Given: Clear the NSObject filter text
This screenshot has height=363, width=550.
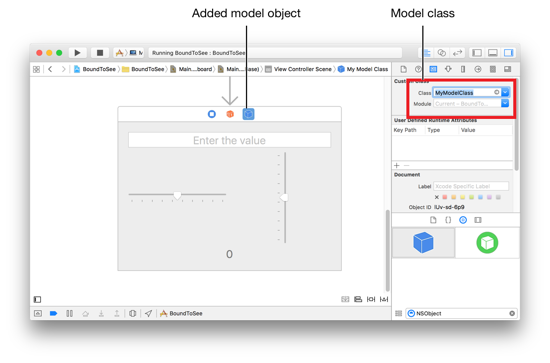Looking at the screenshot, I should (512, 313).
